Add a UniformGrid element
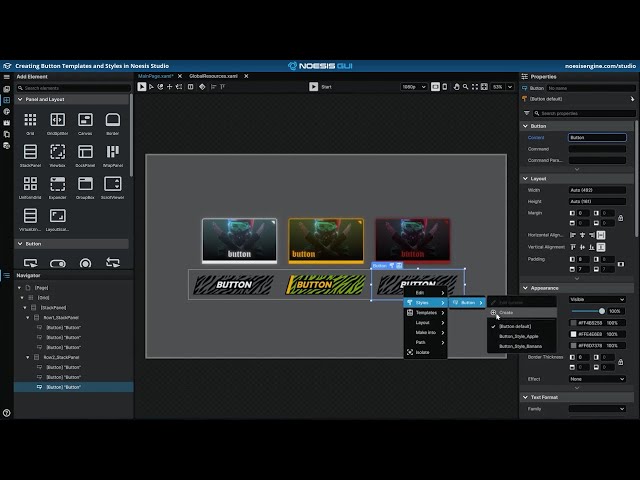The width and height of the screenshot is (640, 480). [30, 187]
